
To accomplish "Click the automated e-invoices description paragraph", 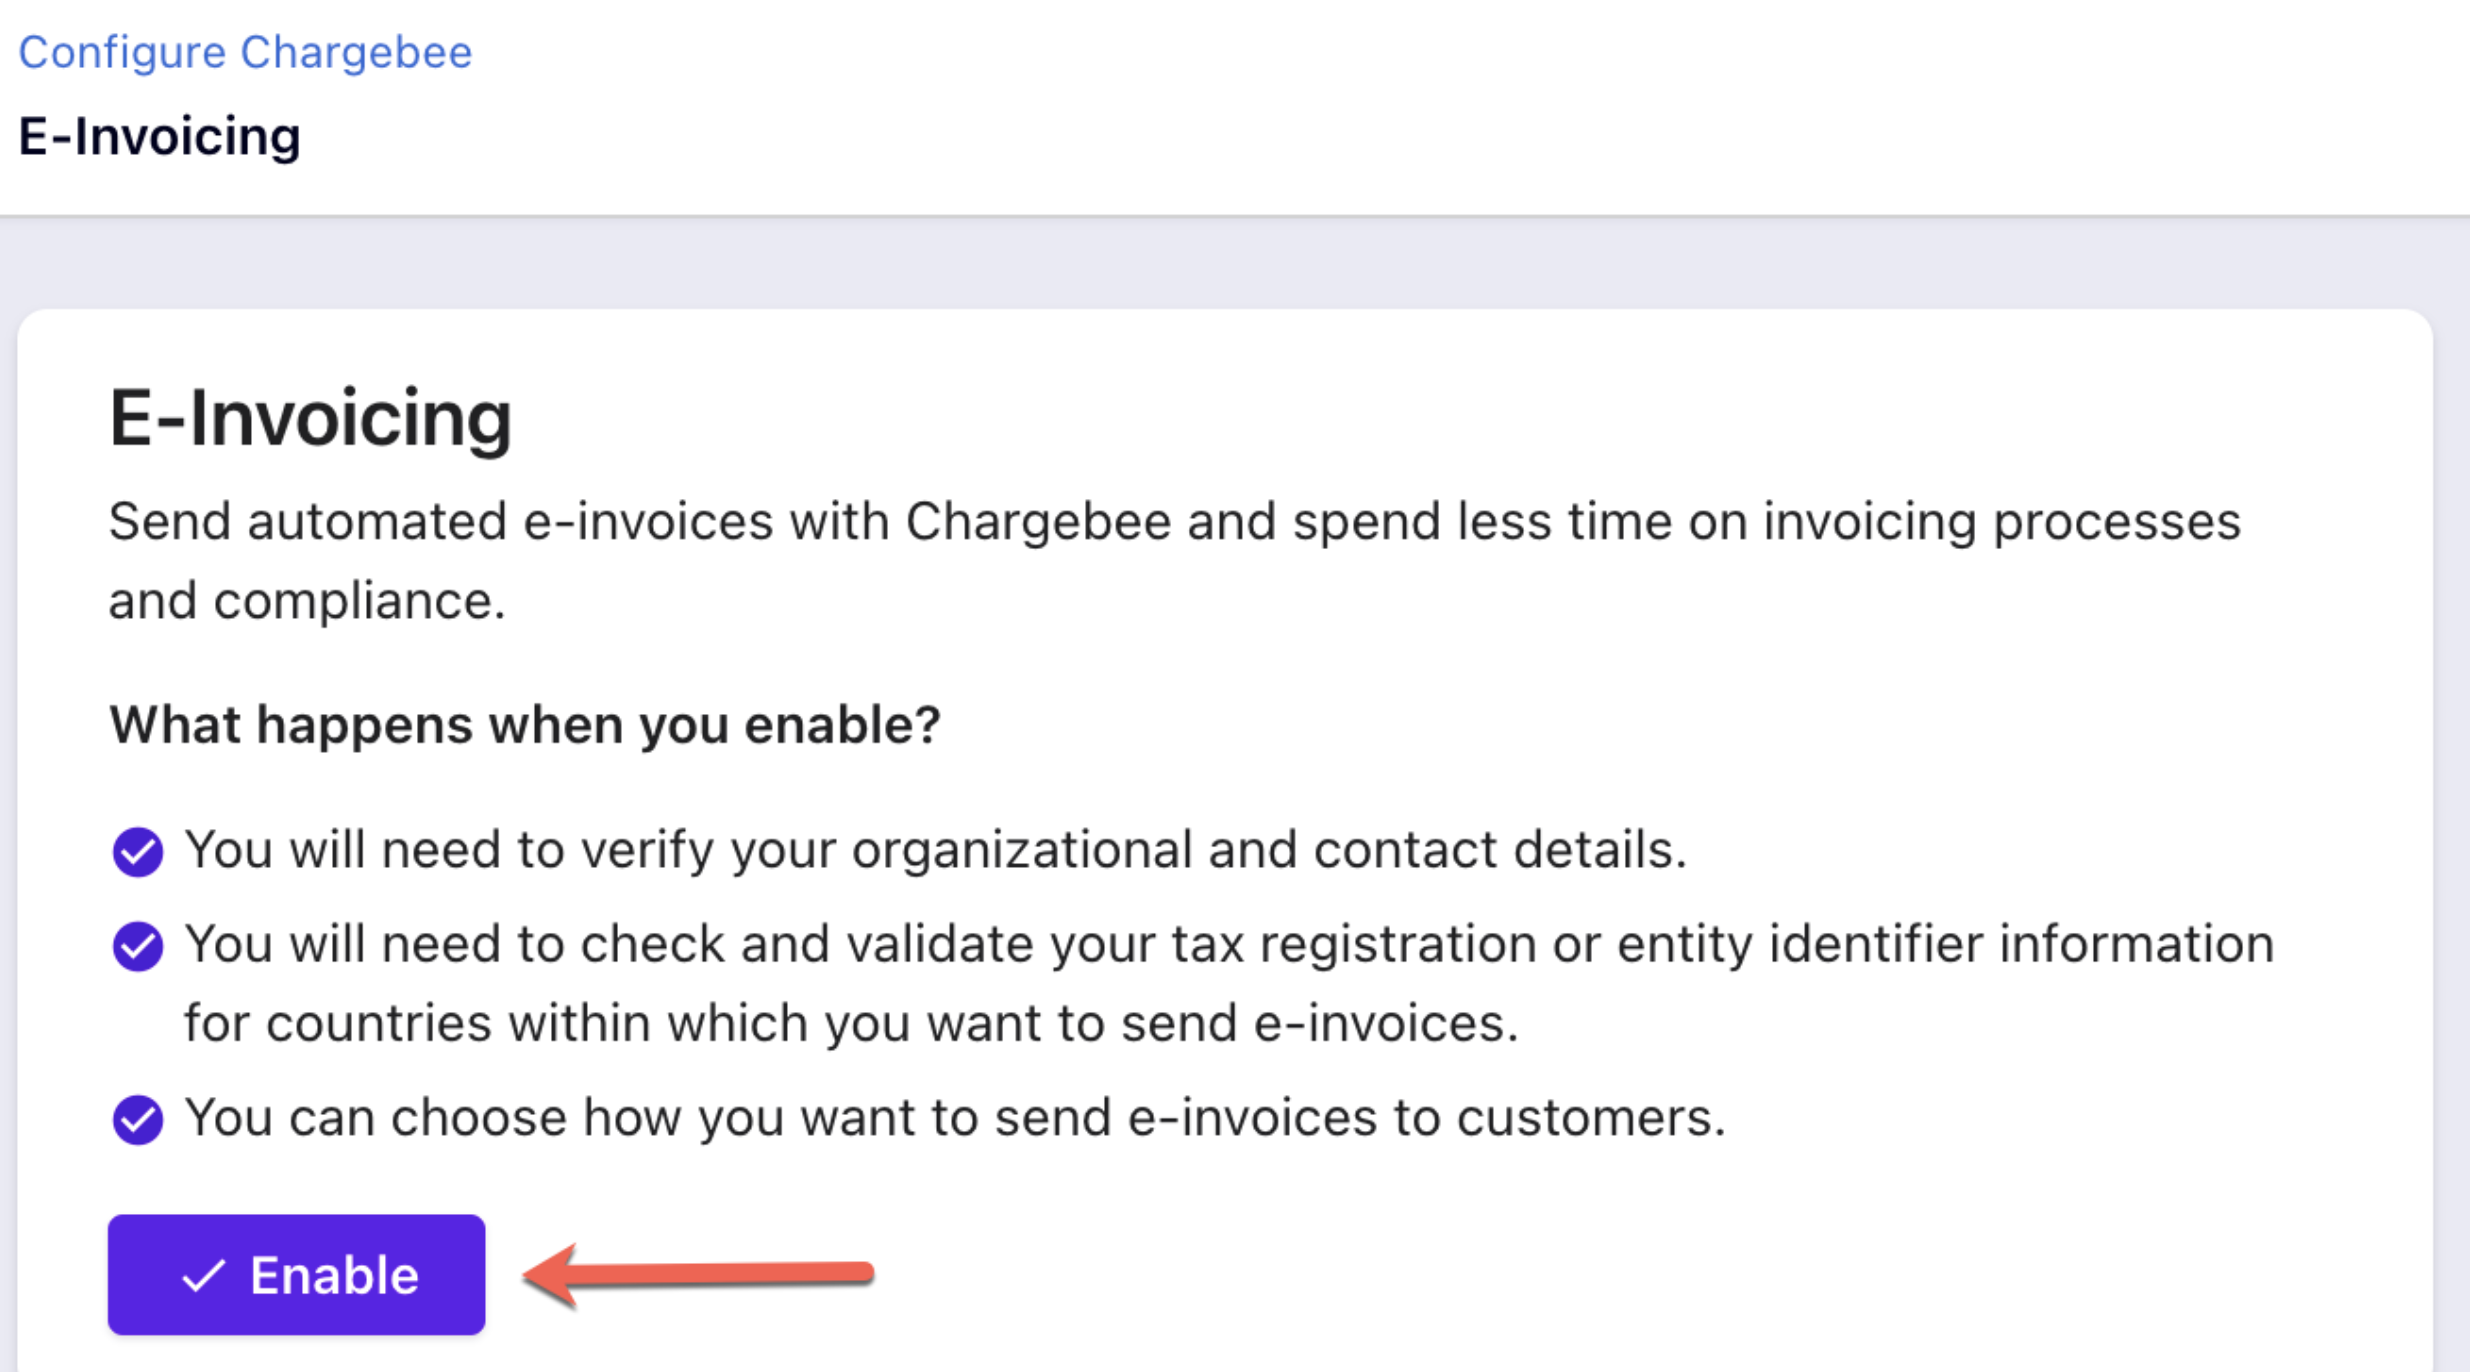I will [x=1175, y=560].
